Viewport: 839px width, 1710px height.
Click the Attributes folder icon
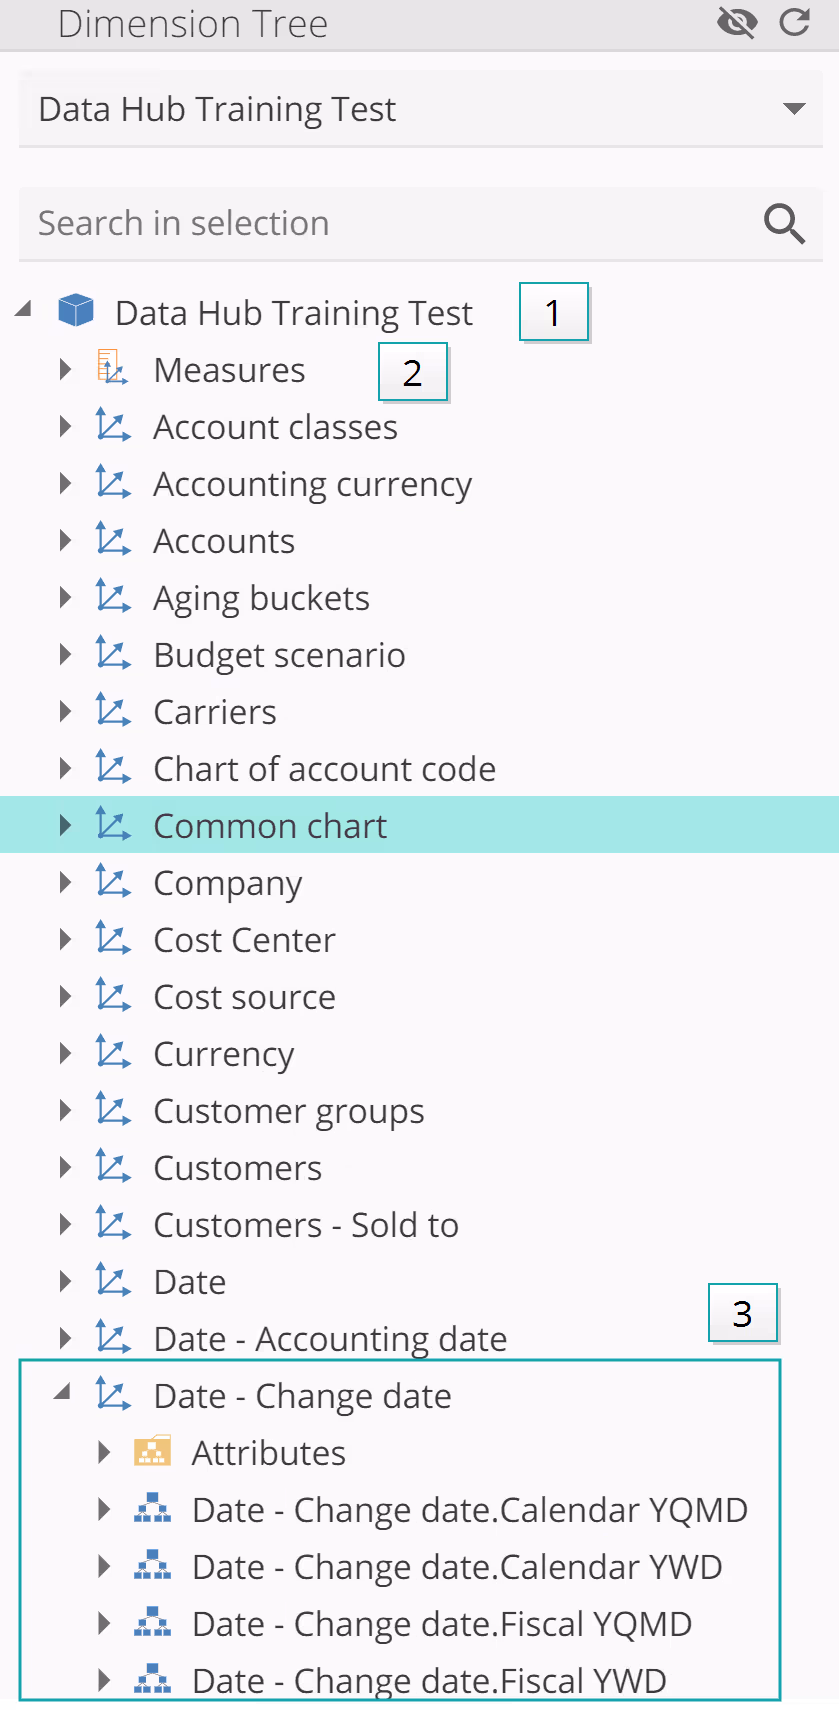pos(152,1452)
